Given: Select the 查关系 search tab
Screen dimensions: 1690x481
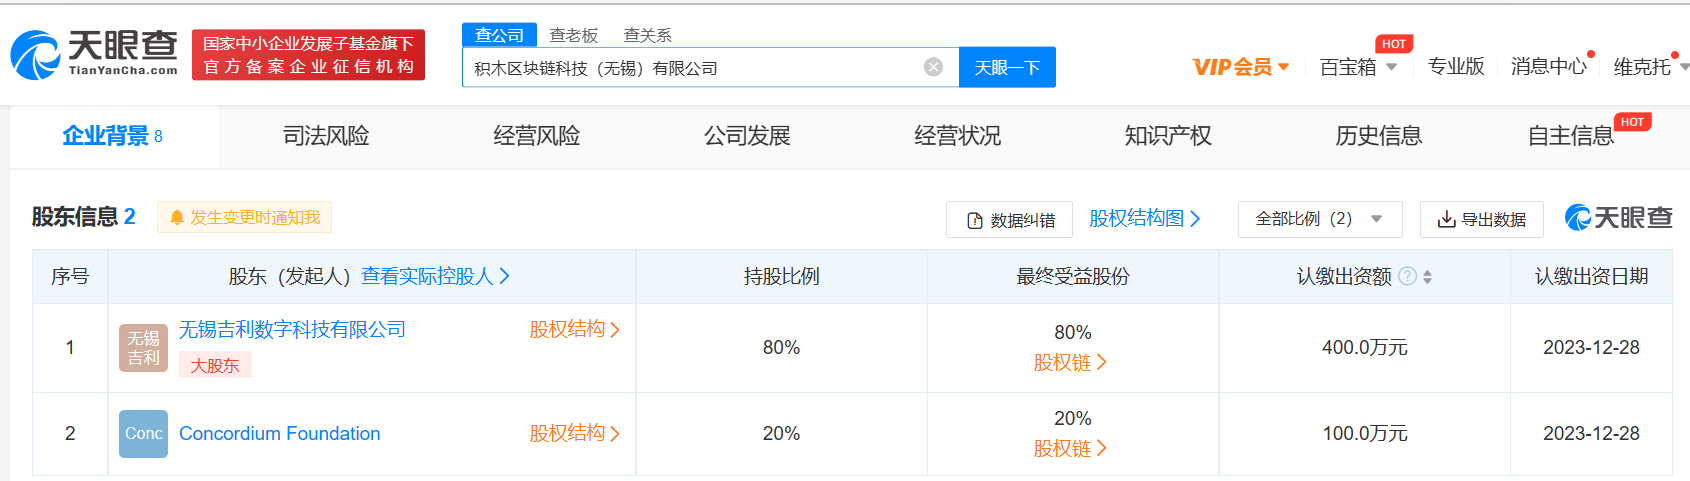Looking at the screenshot, I should tap(648, 35).
